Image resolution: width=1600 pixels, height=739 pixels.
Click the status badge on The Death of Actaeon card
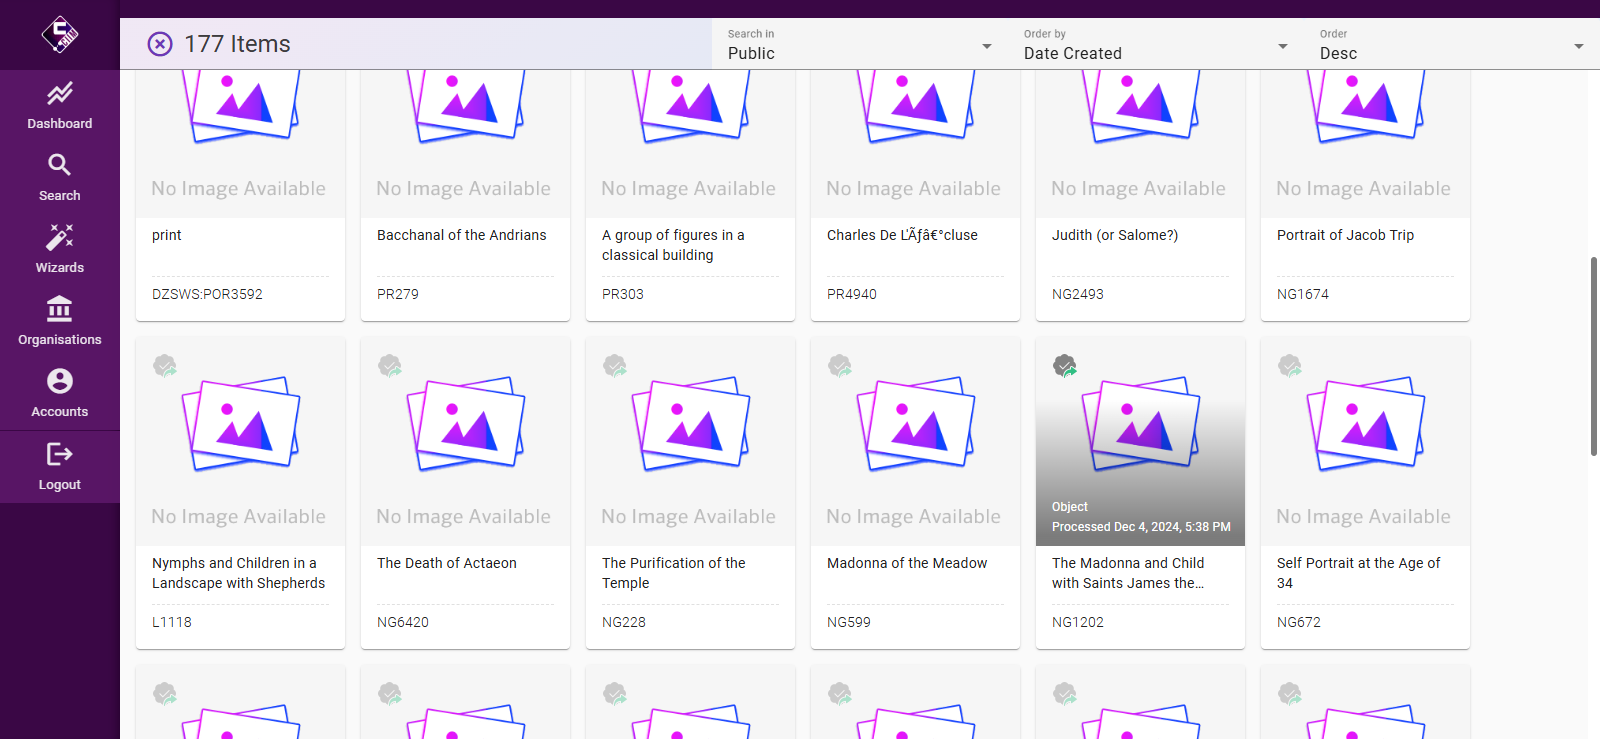[390, 366]
